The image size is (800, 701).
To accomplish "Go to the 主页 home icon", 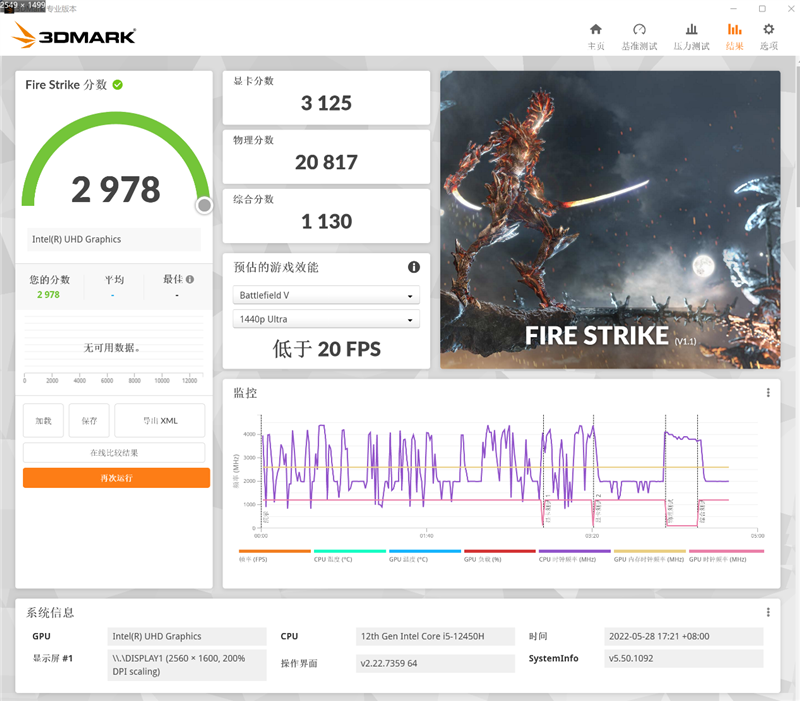I will [x=596, y=30].
